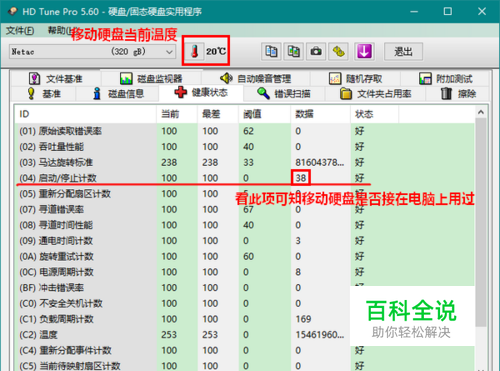Maximize the HD Tune Pro window
Viewport: 500px width, 371px height.
click(448, 11)
